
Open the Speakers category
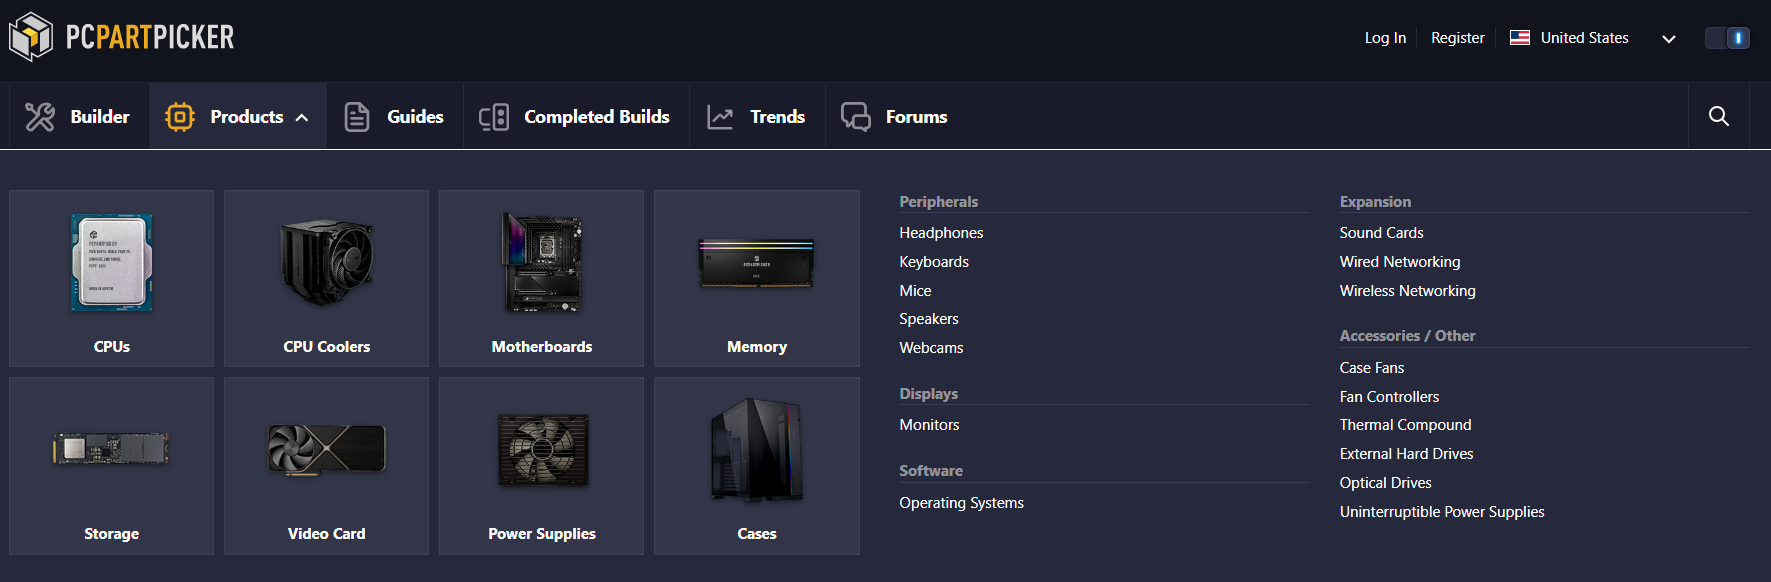929,319
